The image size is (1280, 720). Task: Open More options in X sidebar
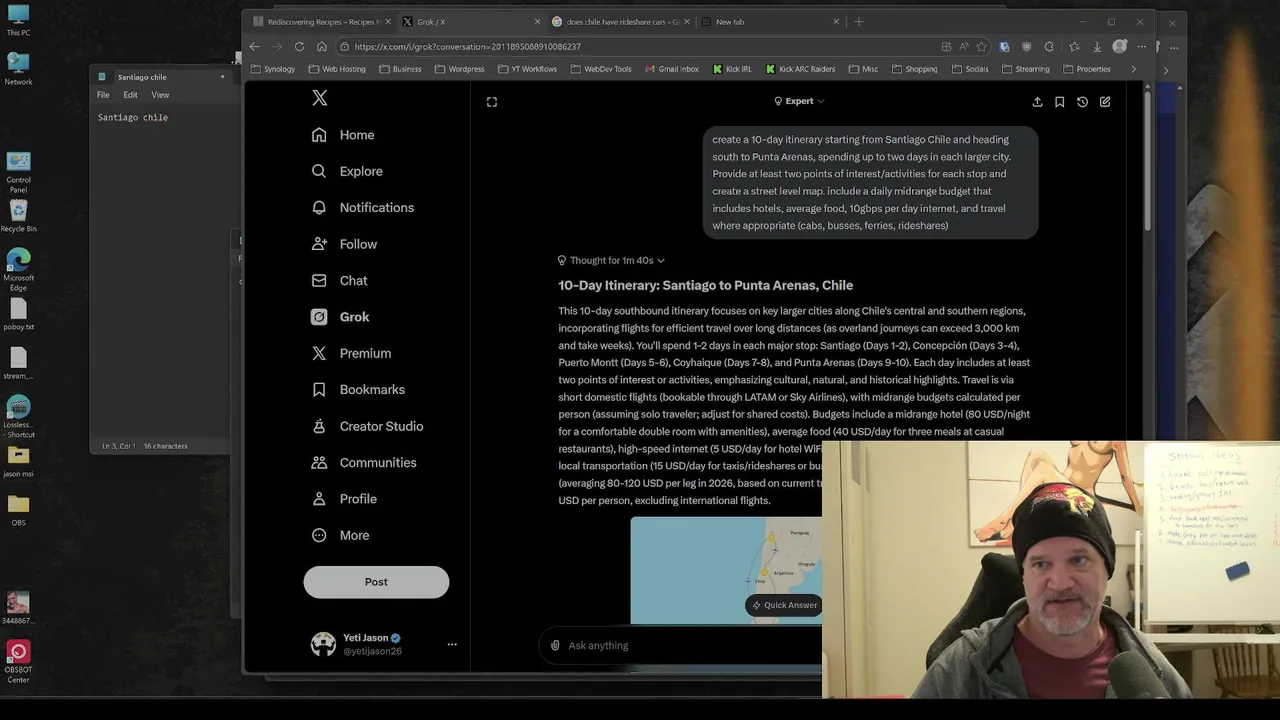tap(340, 535)
